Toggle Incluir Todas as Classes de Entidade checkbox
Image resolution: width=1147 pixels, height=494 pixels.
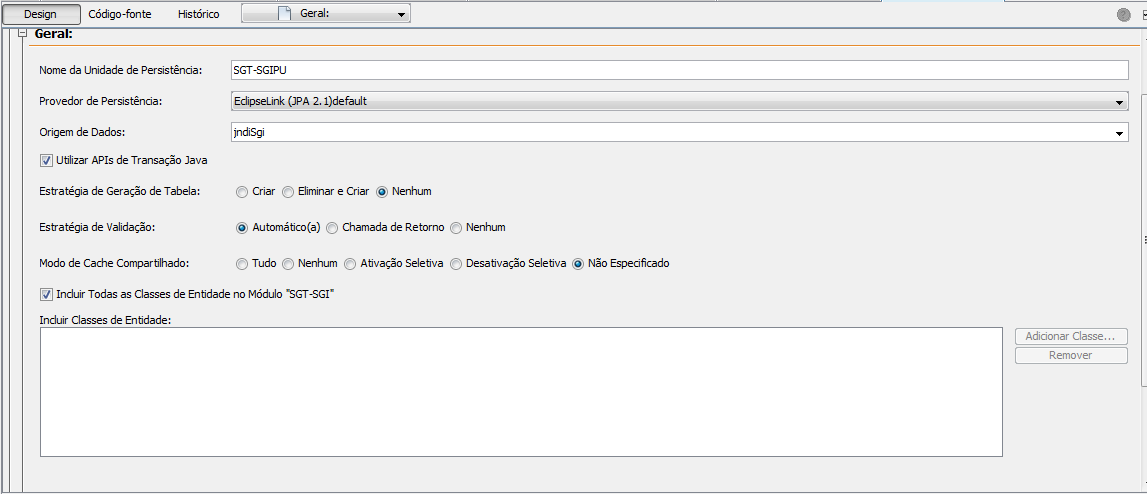(47, 294)
